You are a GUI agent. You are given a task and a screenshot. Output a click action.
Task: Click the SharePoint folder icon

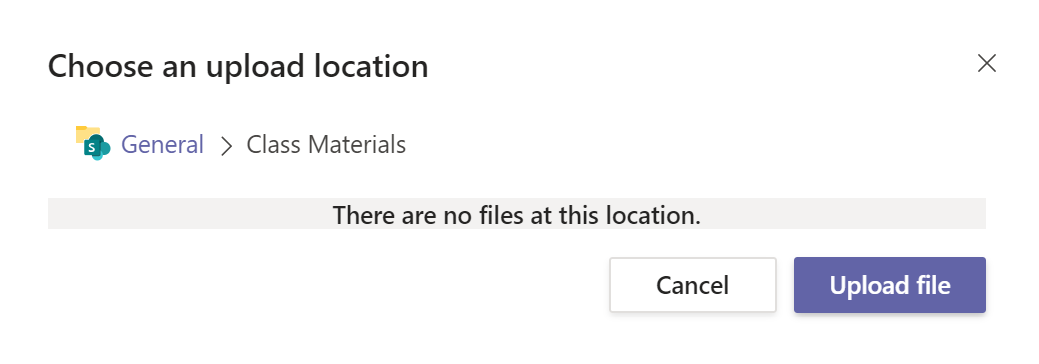click(x=93, y=143)
